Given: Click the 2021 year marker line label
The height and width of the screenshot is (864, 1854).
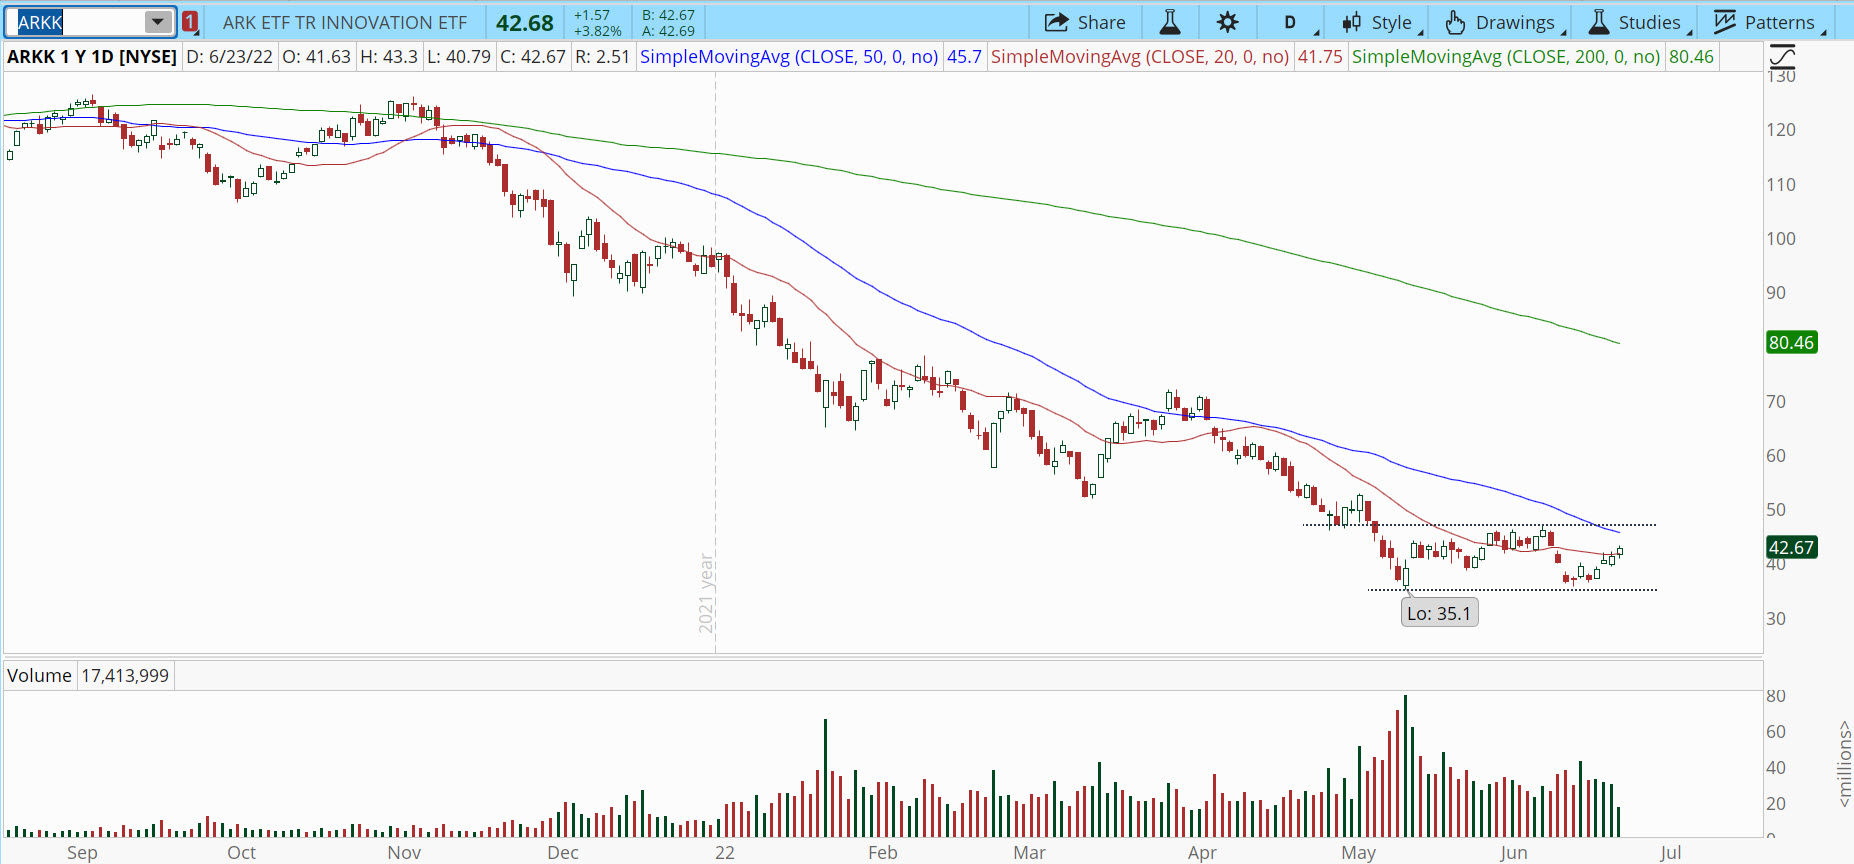Looking at the screenshot, I should click(x=706, y=593).
